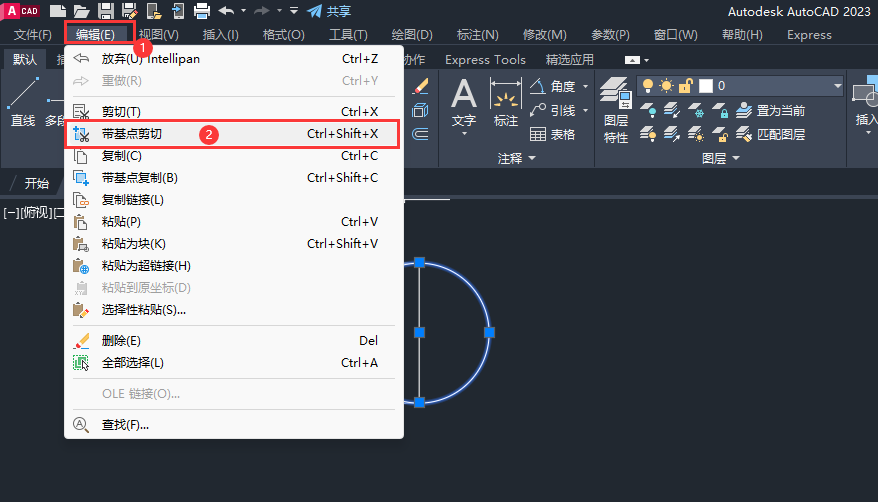Select the 标注 dimension tool
The height and width of the screenshot is (502, 878).
[x=505, y=103]
